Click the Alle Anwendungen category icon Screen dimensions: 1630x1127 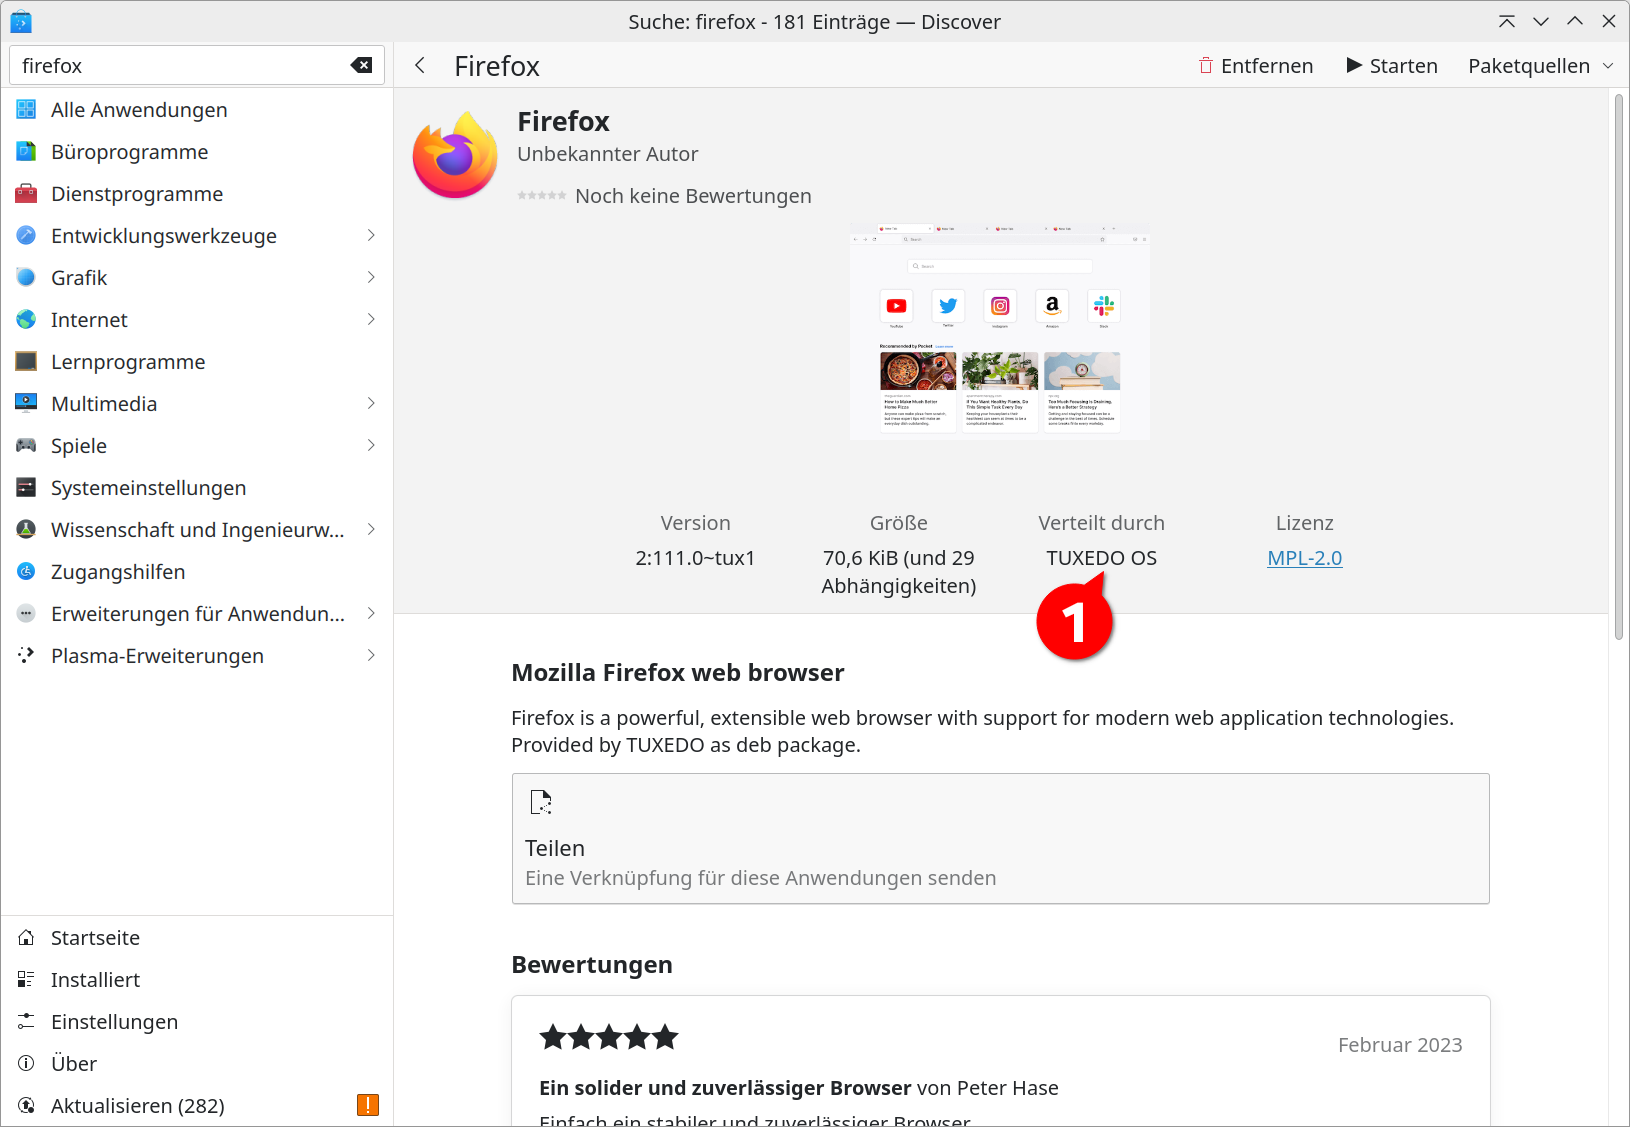pyautogui.click(x=26, y=110)
